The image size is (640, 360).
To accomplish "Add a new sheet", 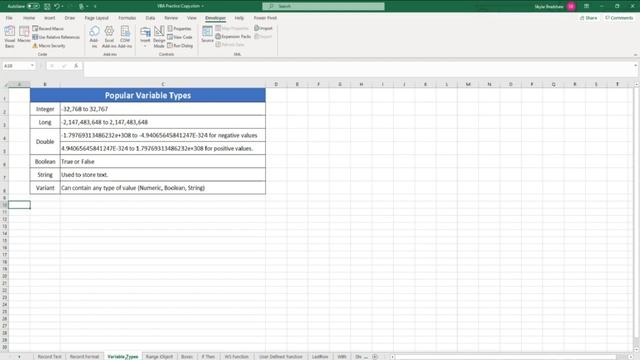I will 375,357.
